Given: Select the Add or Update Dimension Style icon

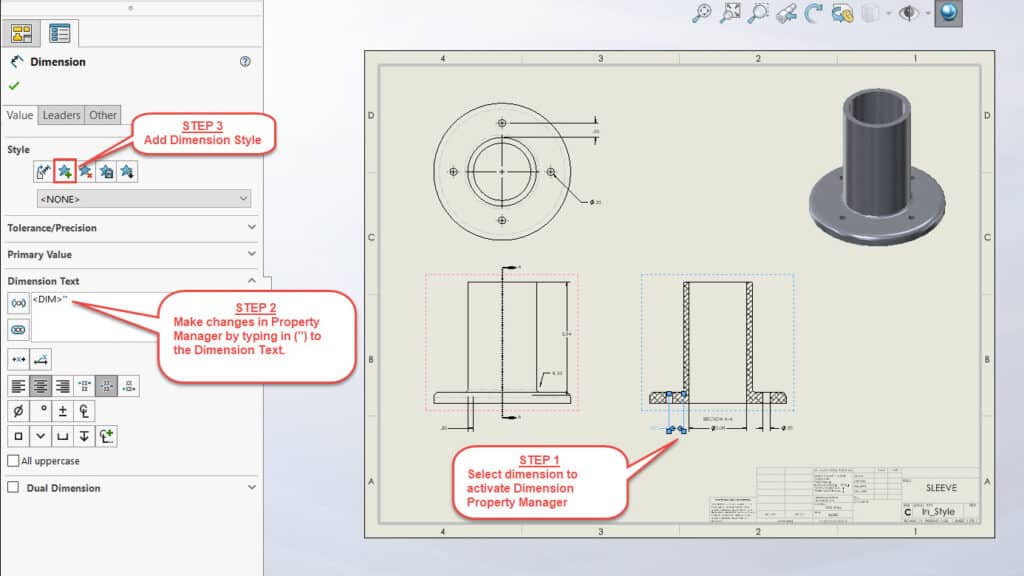Looking at the screenshot, I should (64, 170).
